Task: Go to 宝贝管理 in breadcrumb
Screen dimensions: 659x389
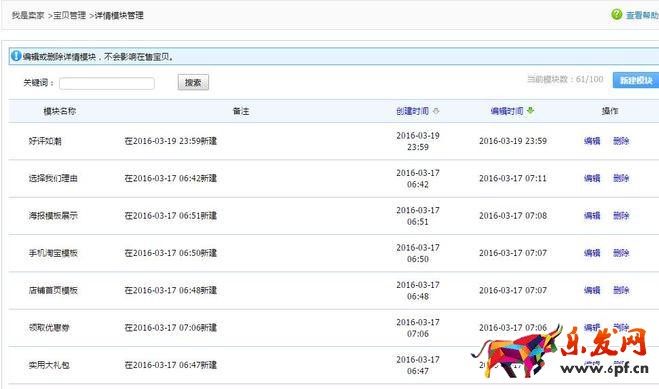Action: point(69,16)
